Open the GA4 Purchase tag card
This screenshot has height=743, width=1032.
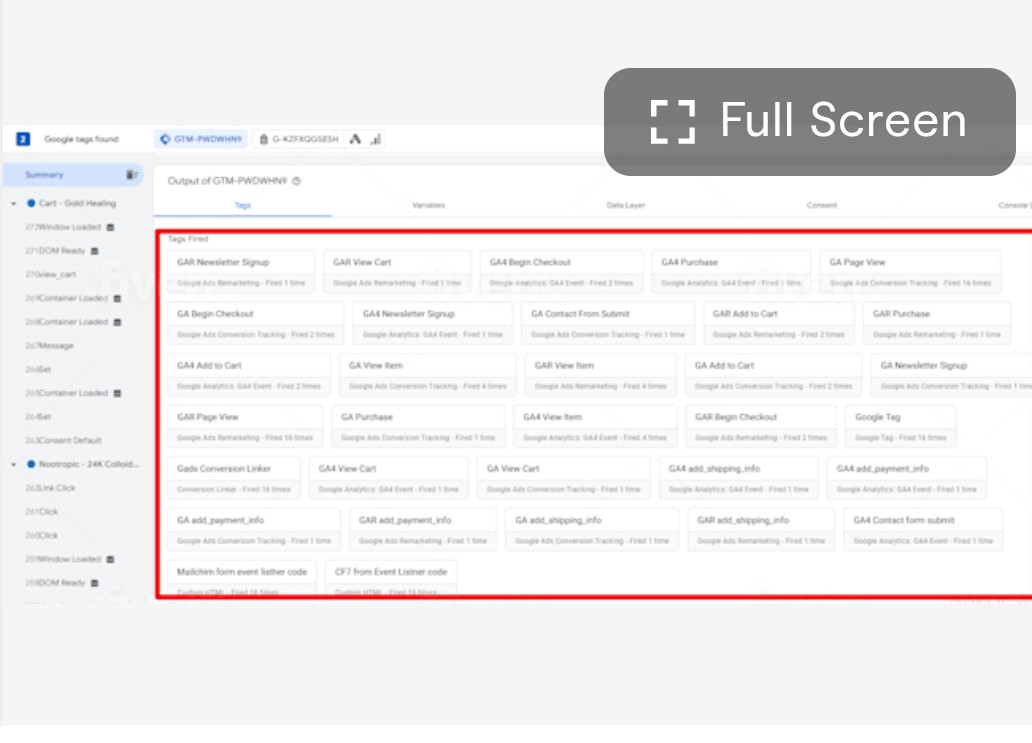tap(730, 272)
